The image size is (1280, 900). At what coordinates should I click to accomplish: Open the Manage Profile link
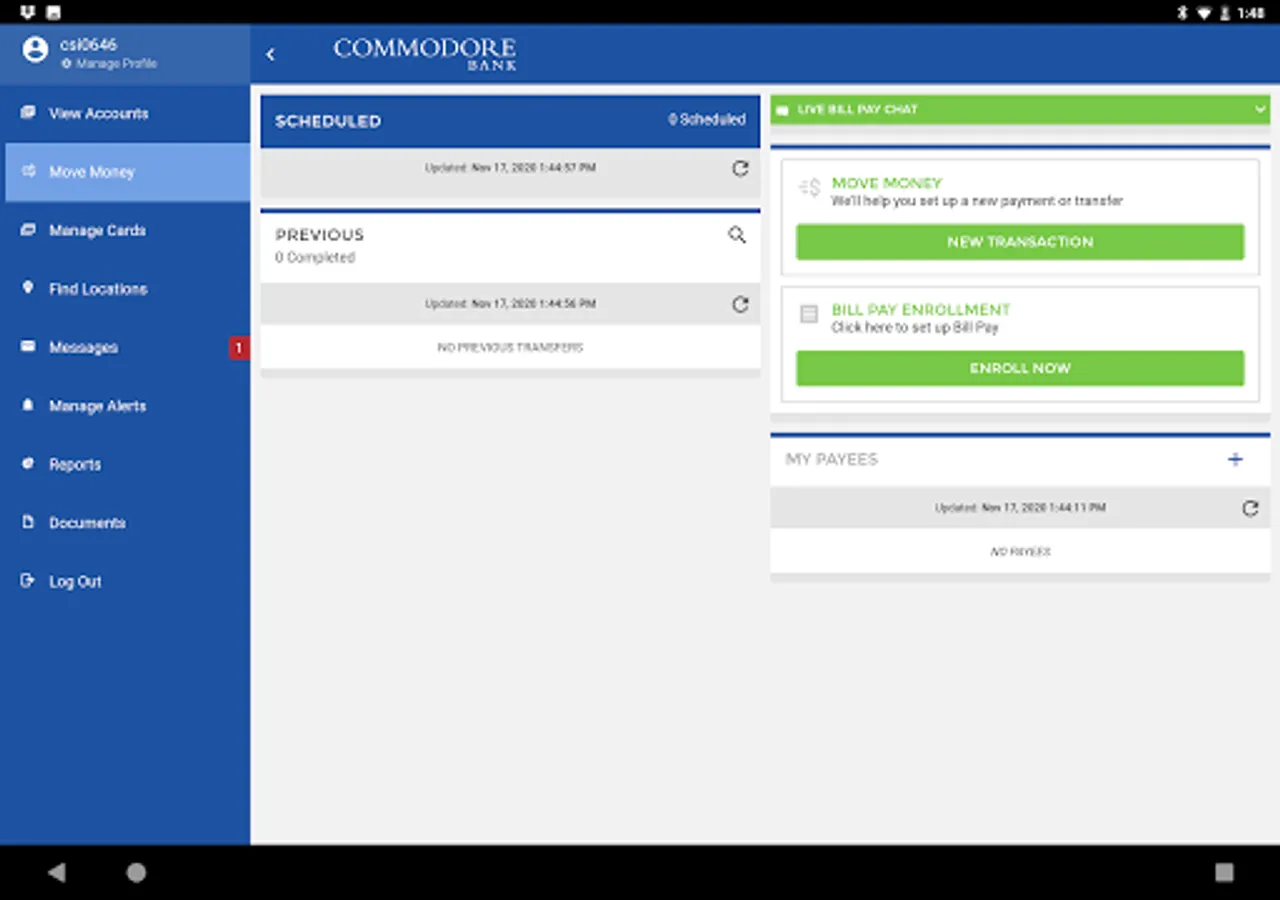[x=109, y=64]
